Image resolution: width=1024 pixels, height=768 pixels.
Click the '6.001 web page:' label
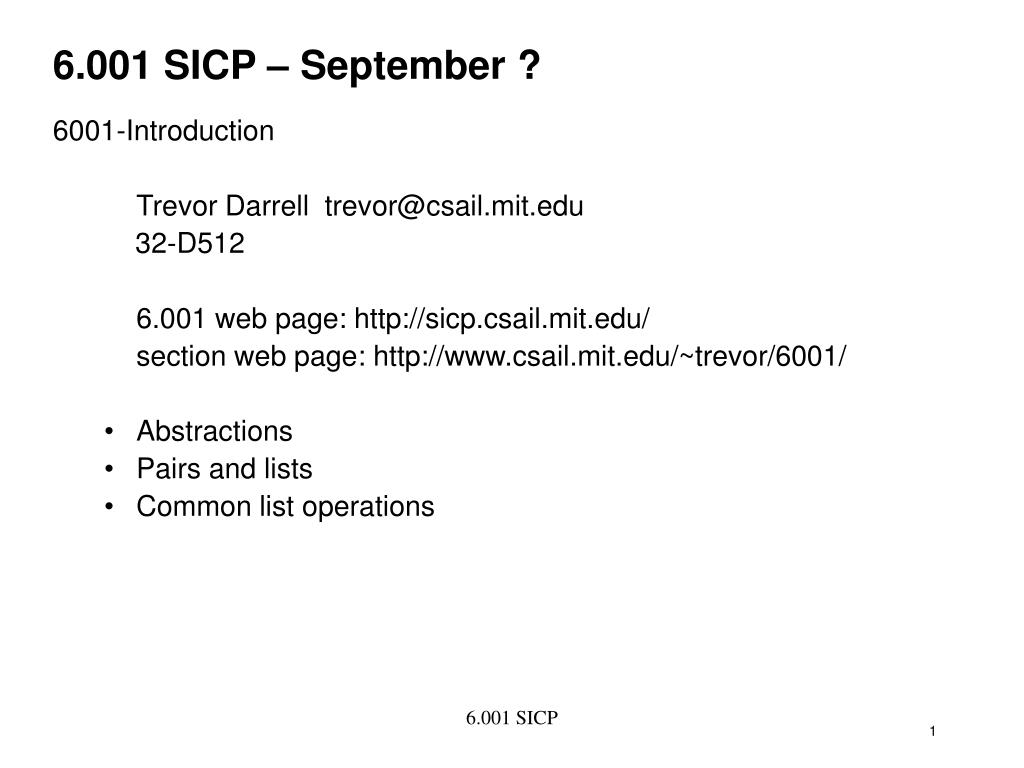coord(242,319)
